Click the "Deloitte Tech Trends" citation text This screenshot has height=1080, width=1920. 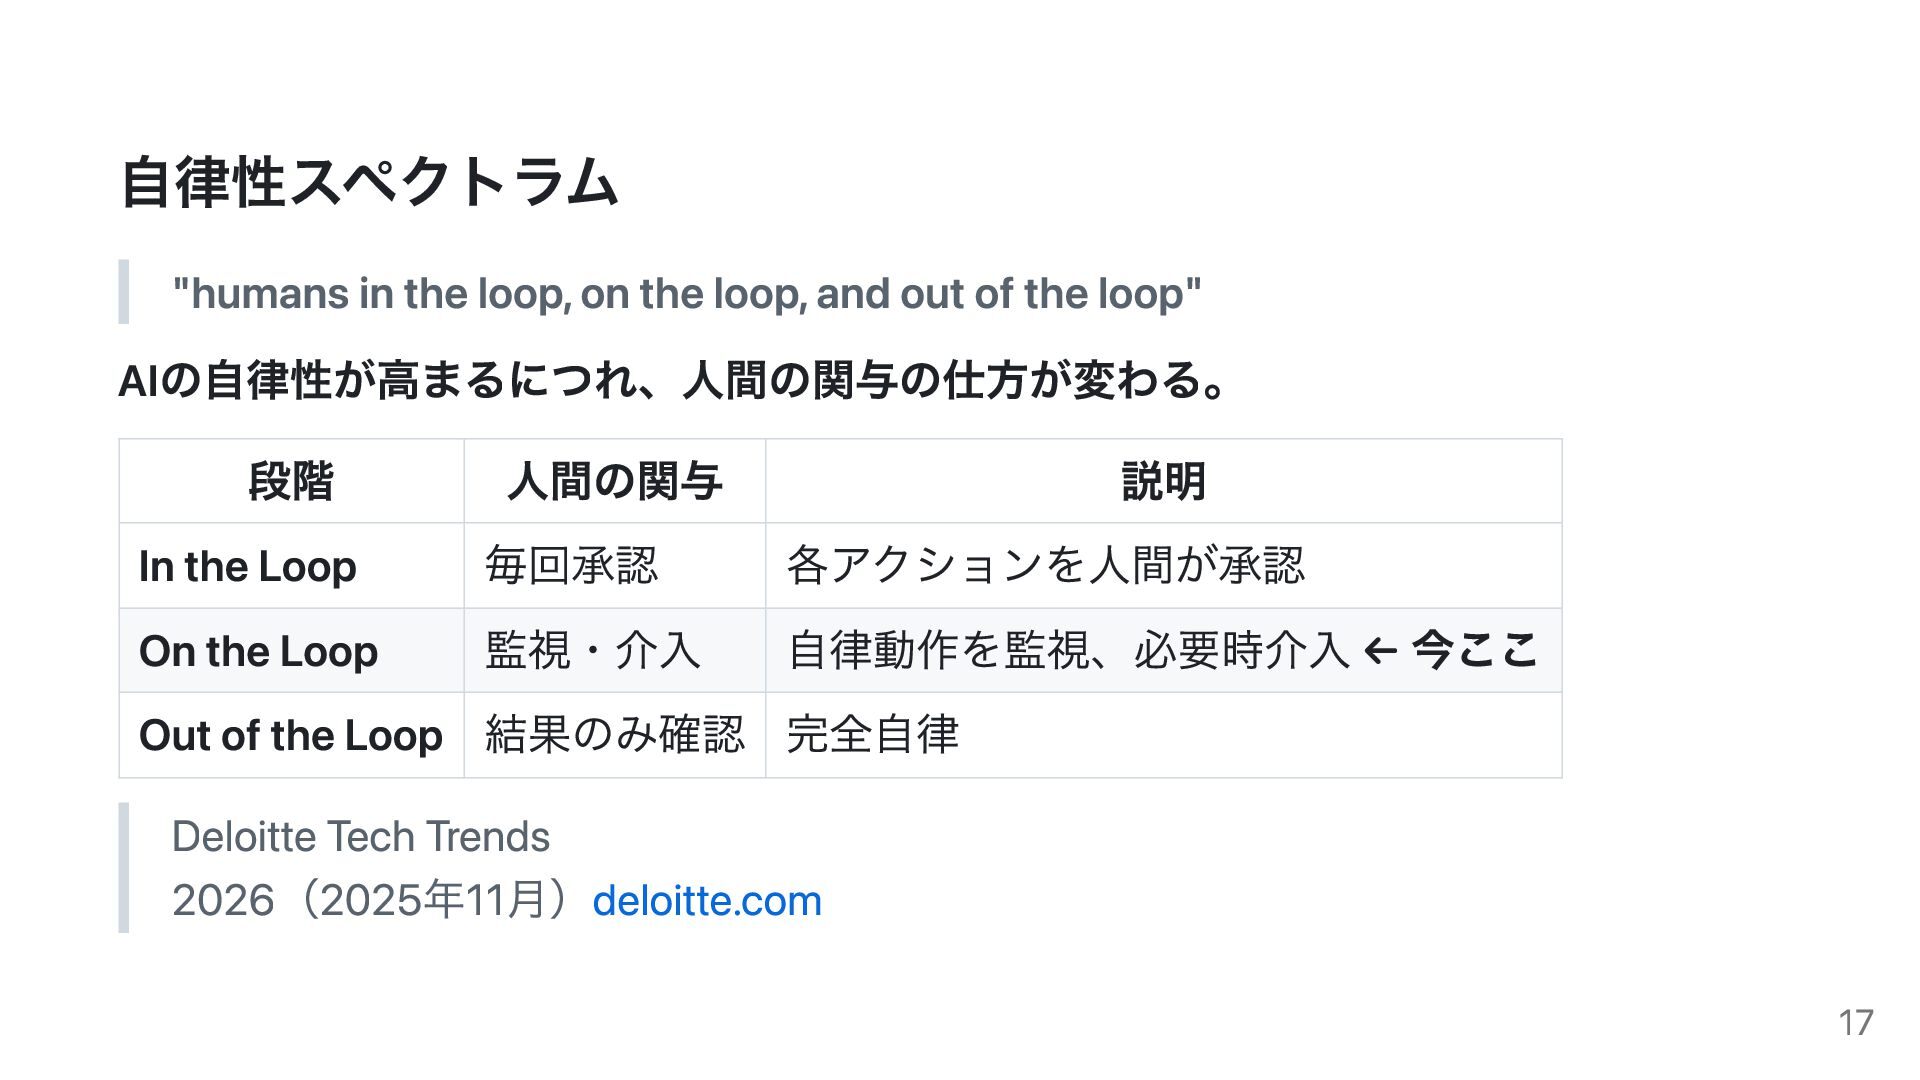pyautogui.click(x=360, y=837)
